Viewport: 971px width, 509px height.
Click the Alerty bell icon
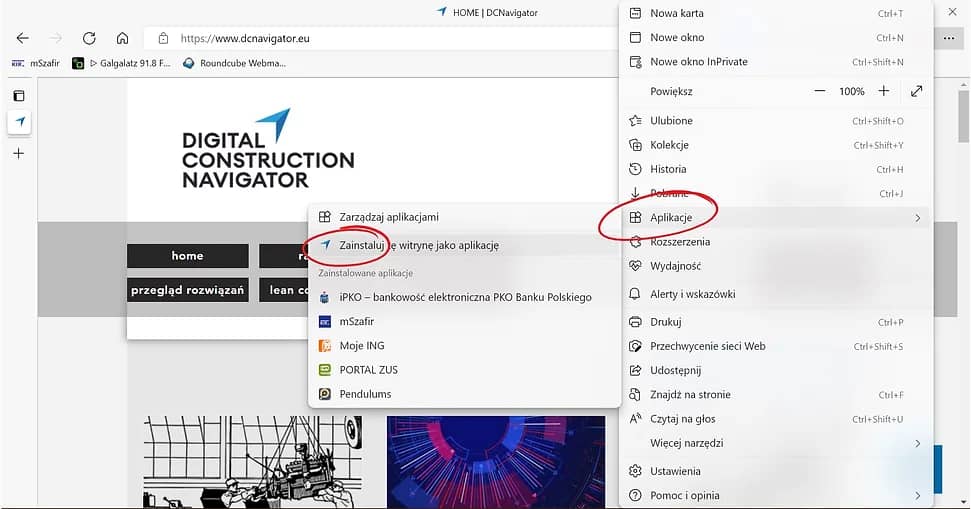[635, 294]
